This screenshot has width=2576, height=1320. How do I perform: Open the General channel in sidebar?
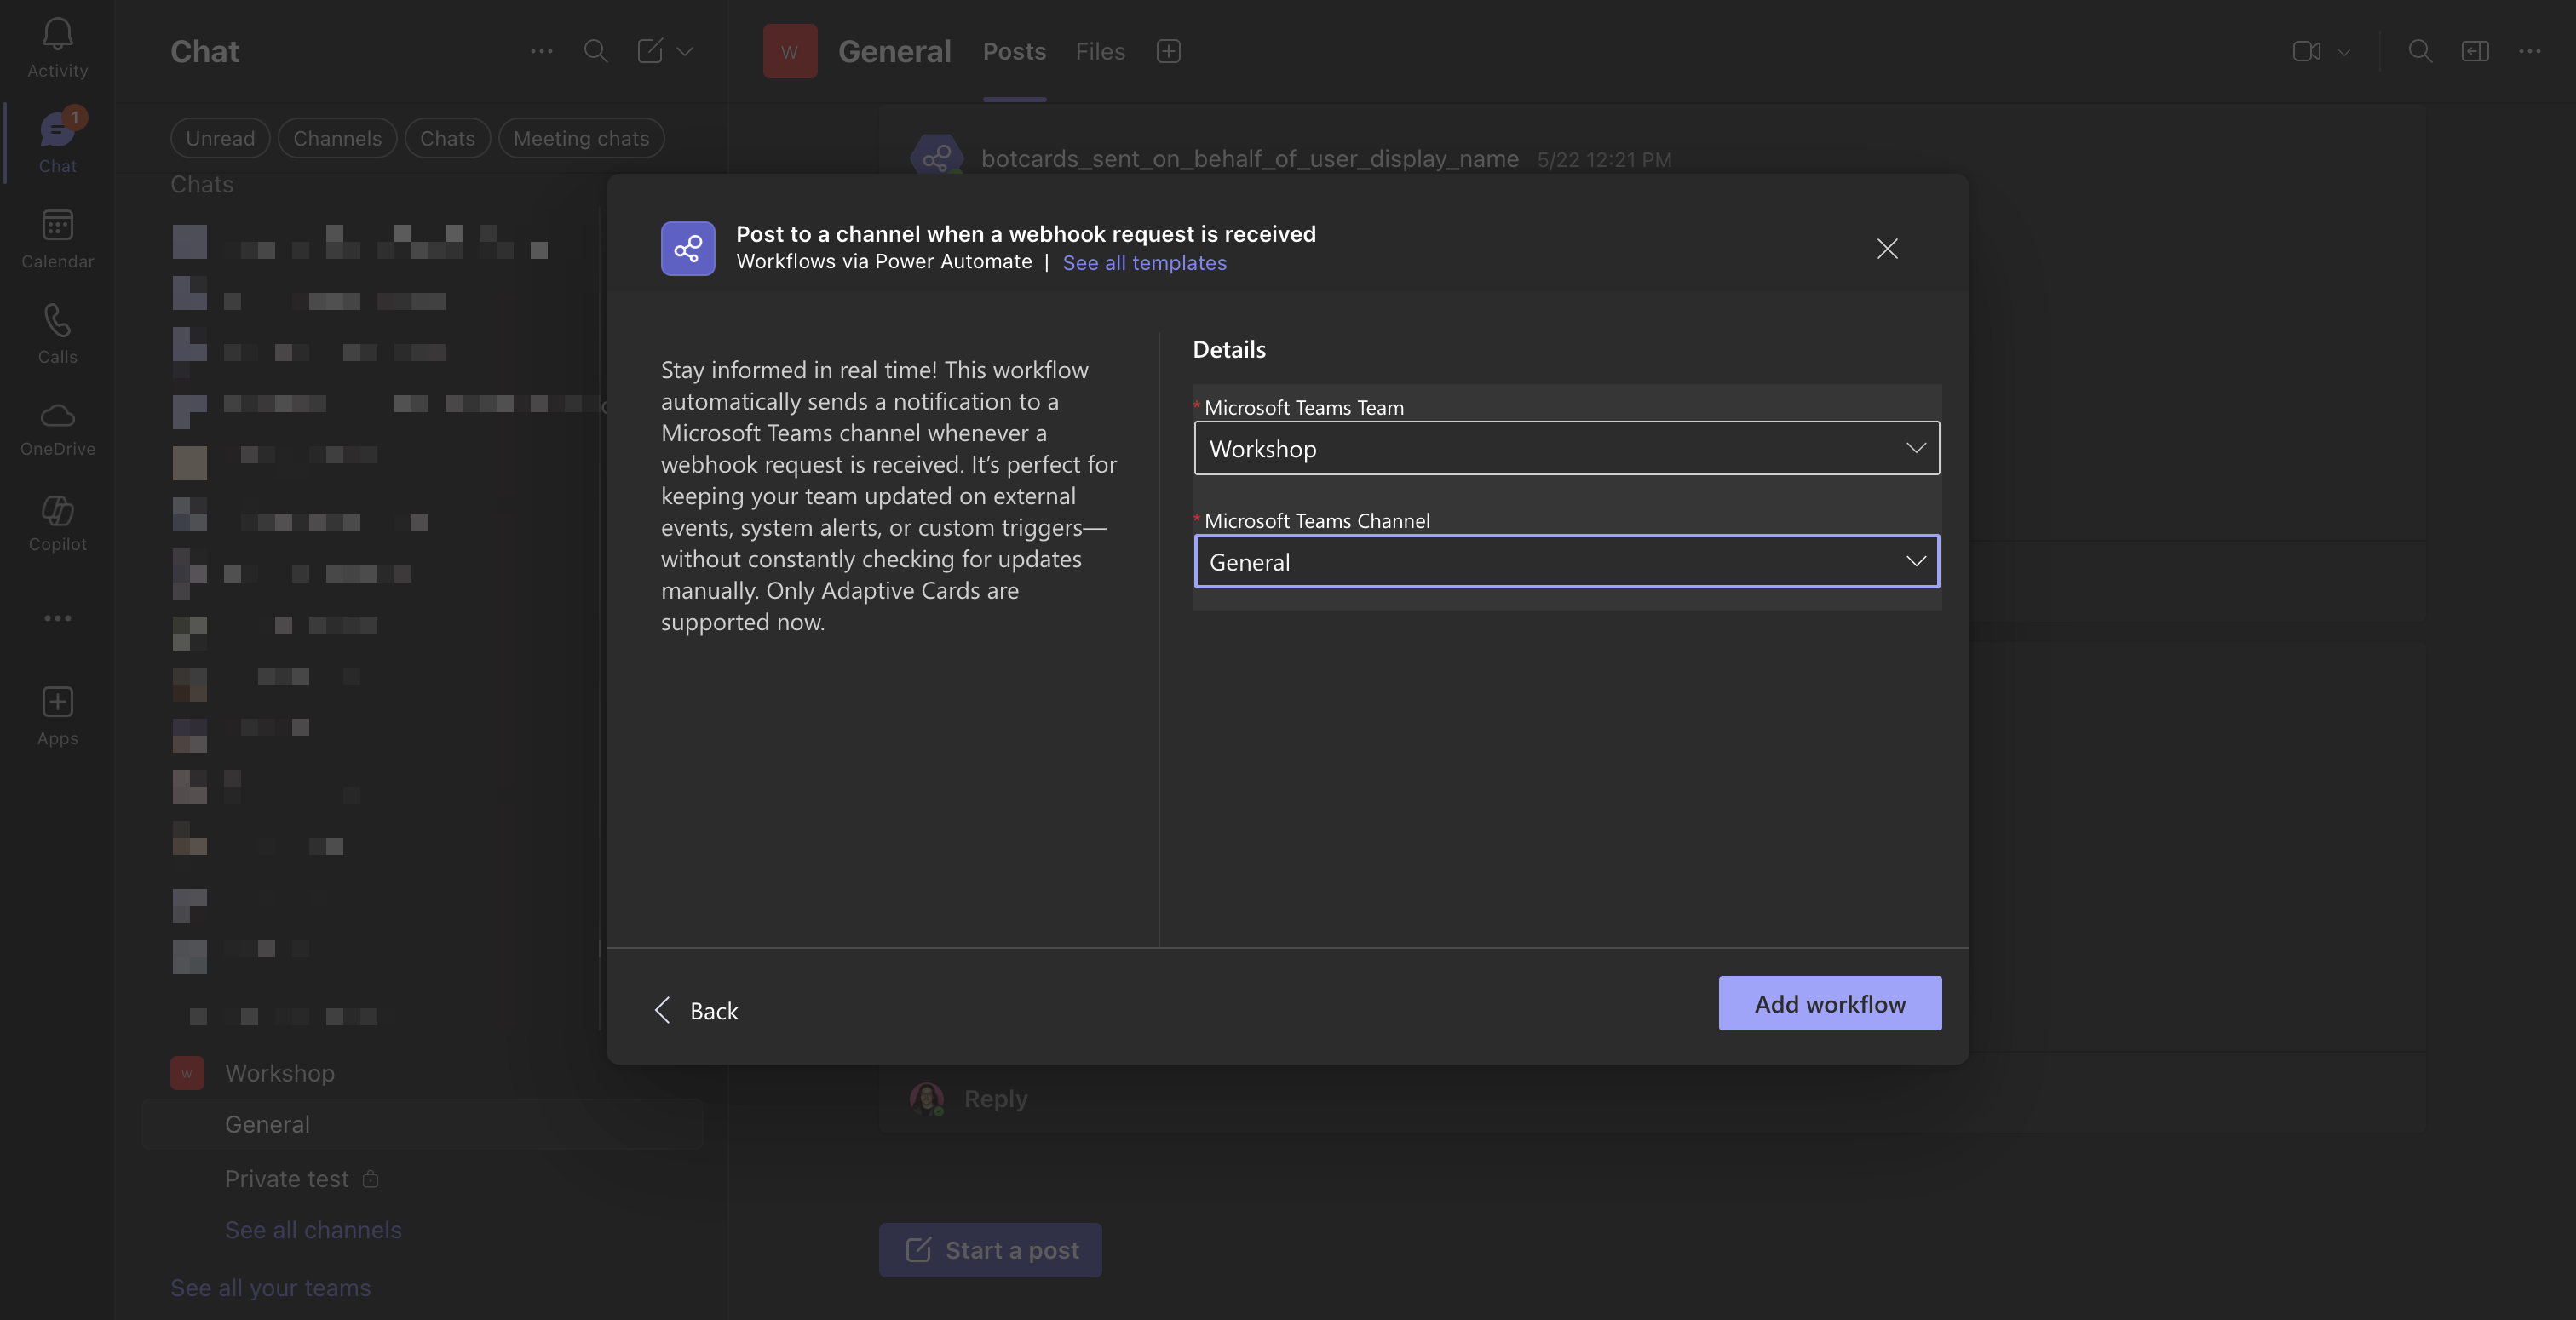422,1124
